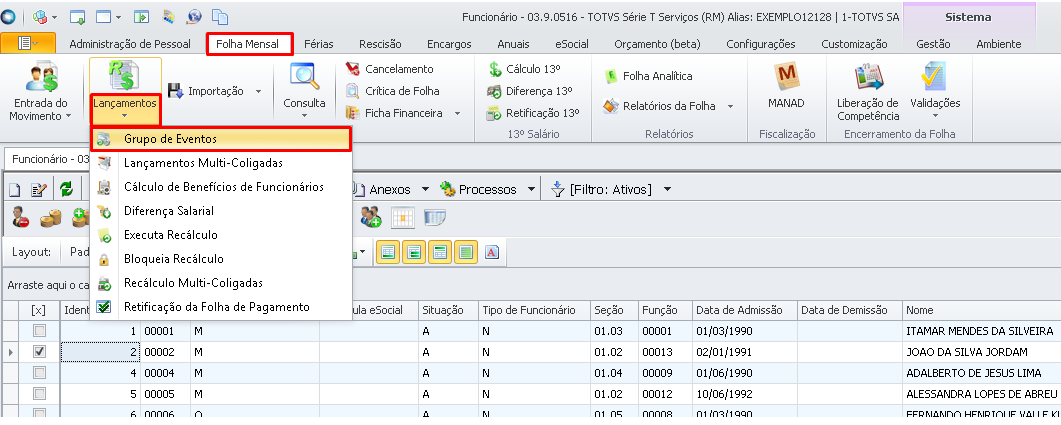Screen dimensions: 1061x425
Task: Click the Entrada do Movimento icon
Action: pos(41,76)
